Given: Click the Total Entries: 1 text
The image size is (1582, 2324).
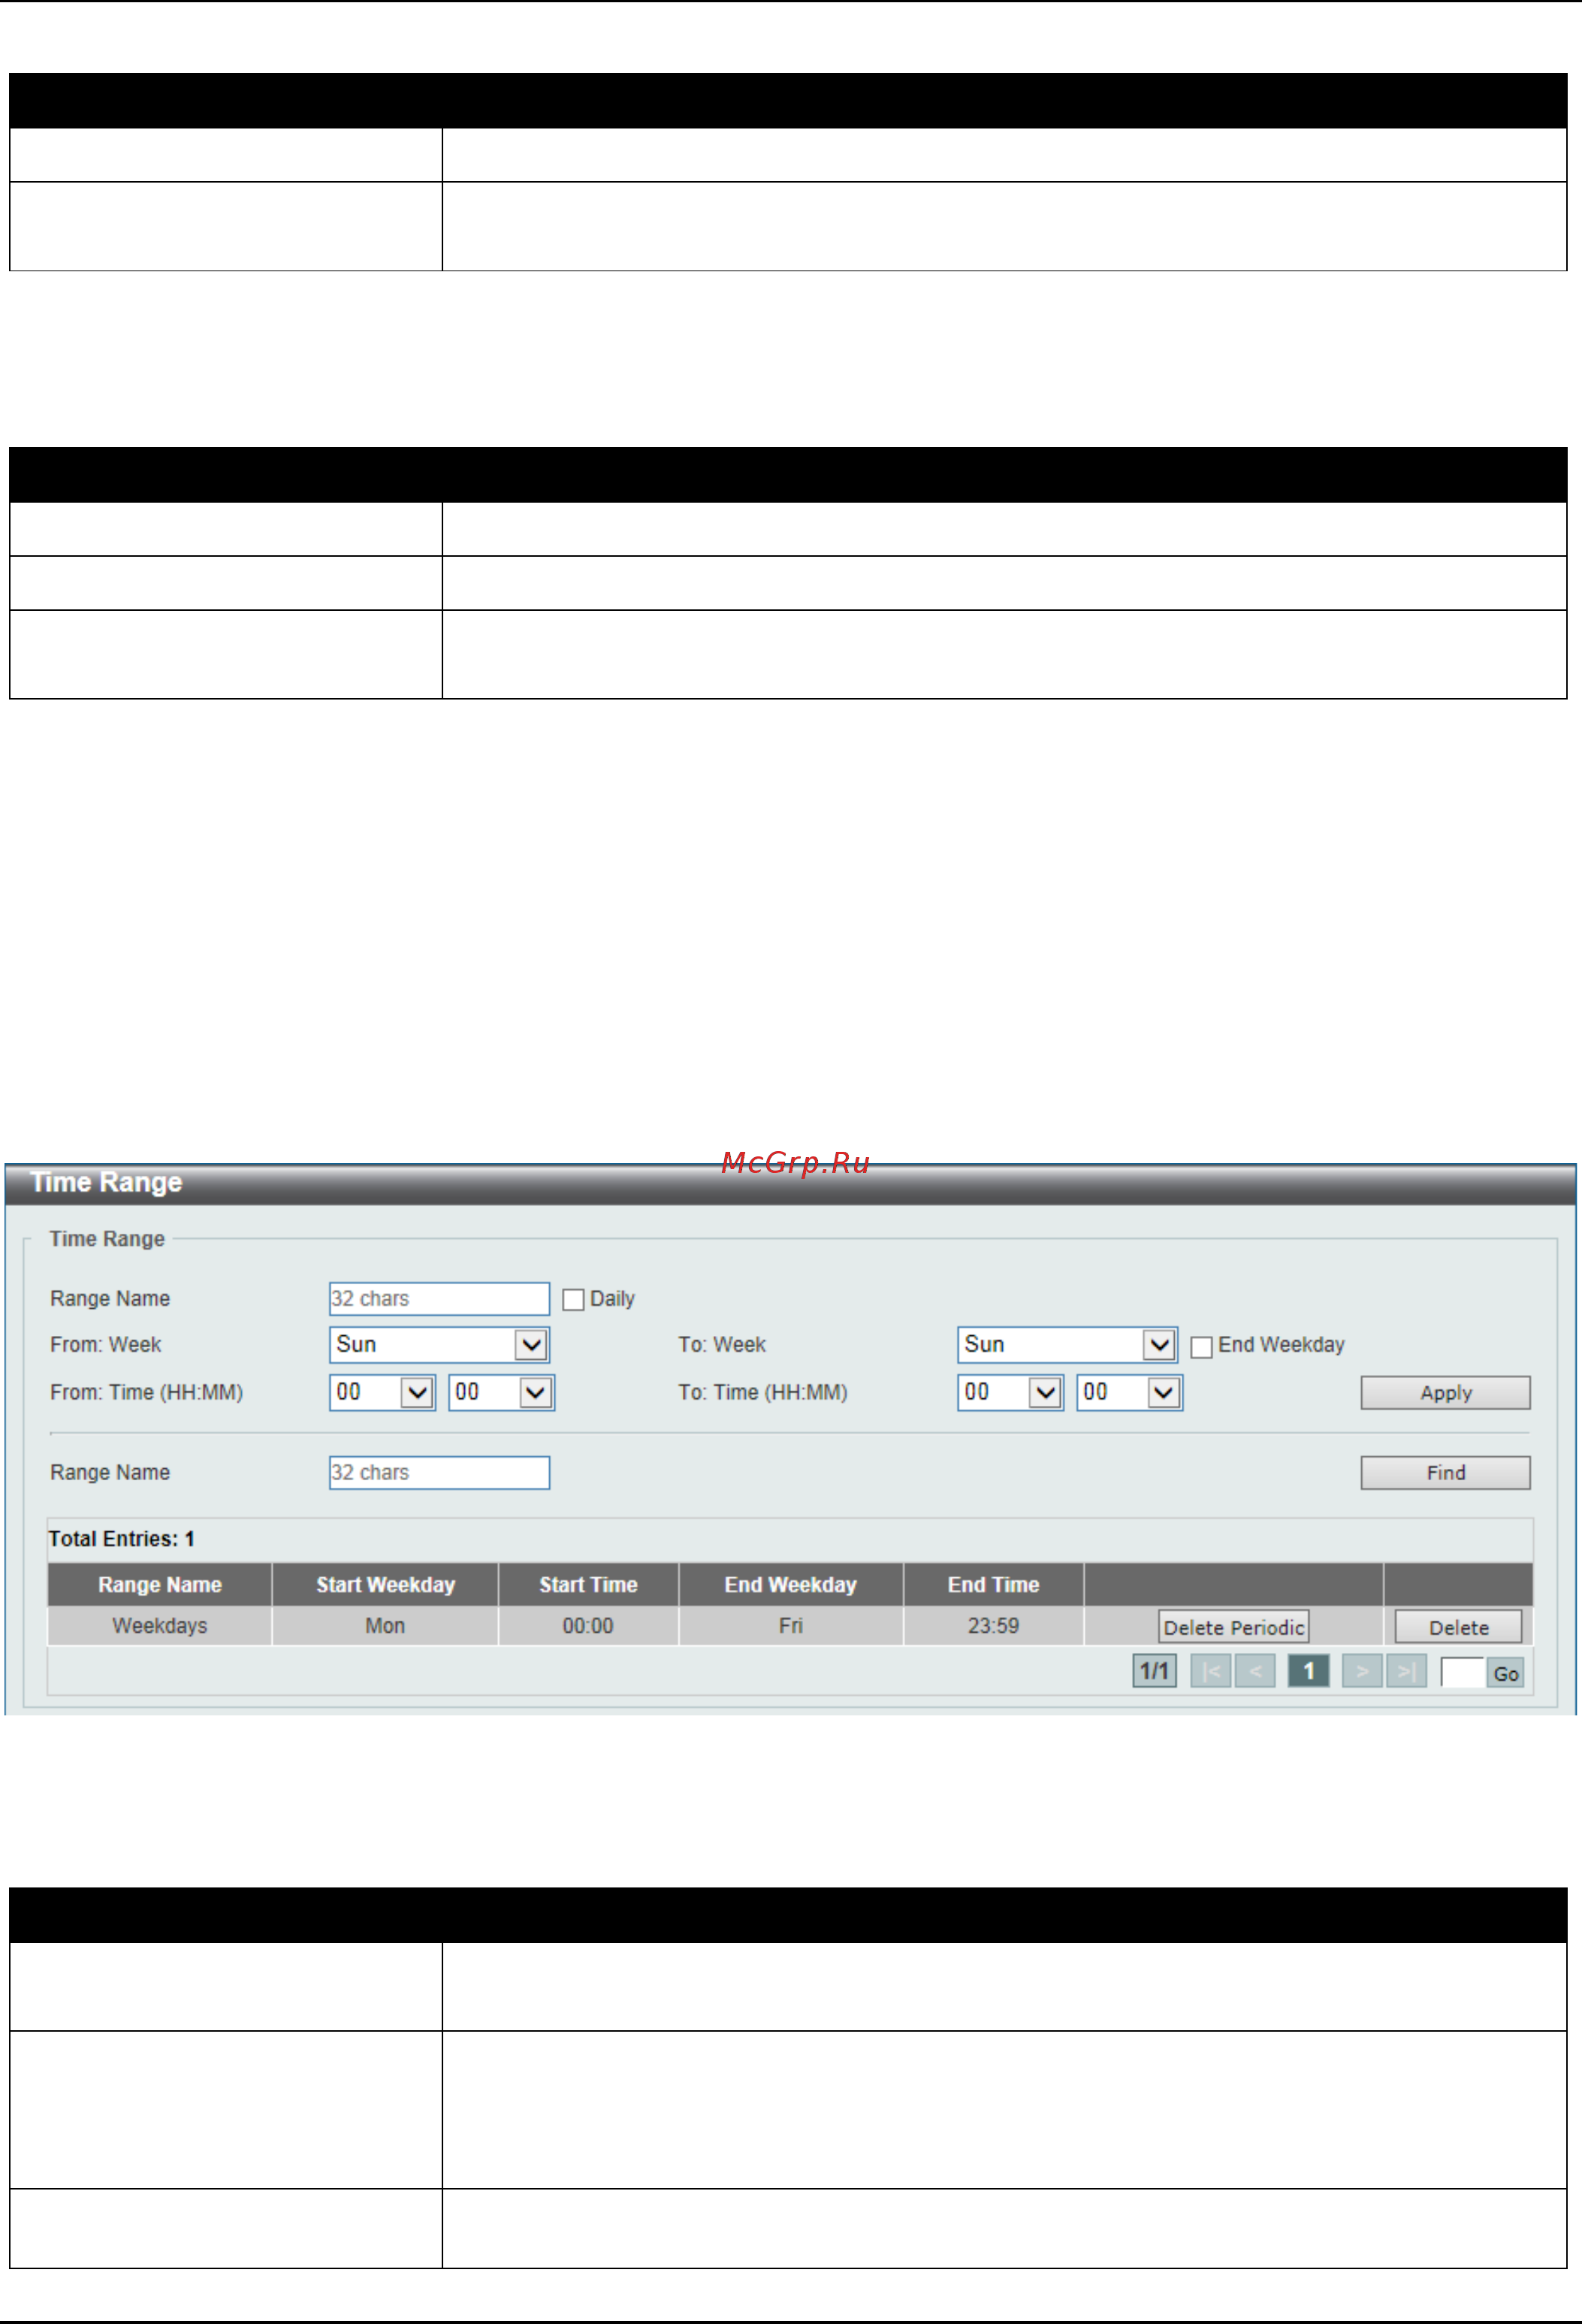Looking at the screenshot, I should (x=121, y=1539).
